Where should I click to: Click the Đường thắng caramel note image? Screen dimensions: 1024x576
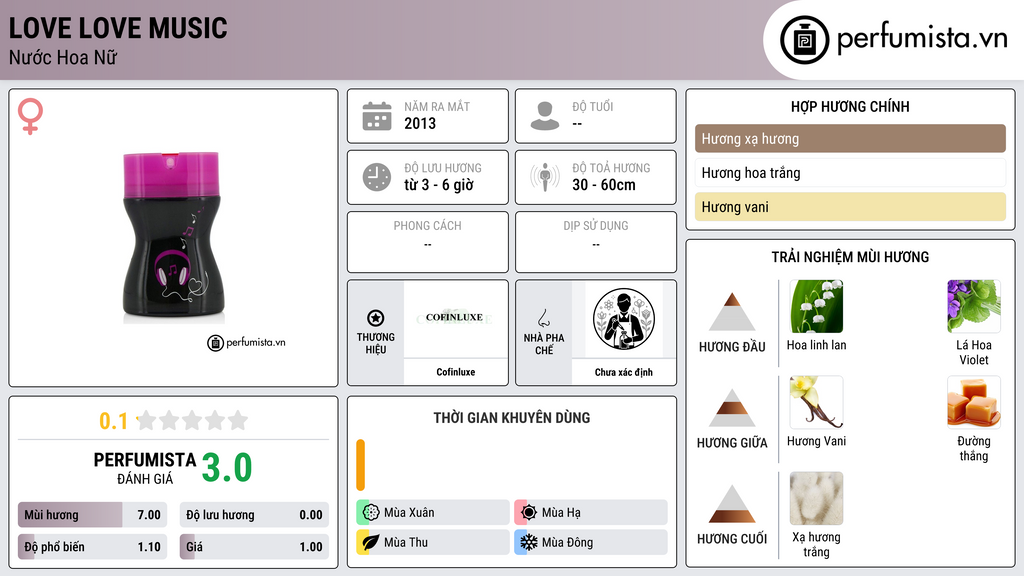coord(974,402)
